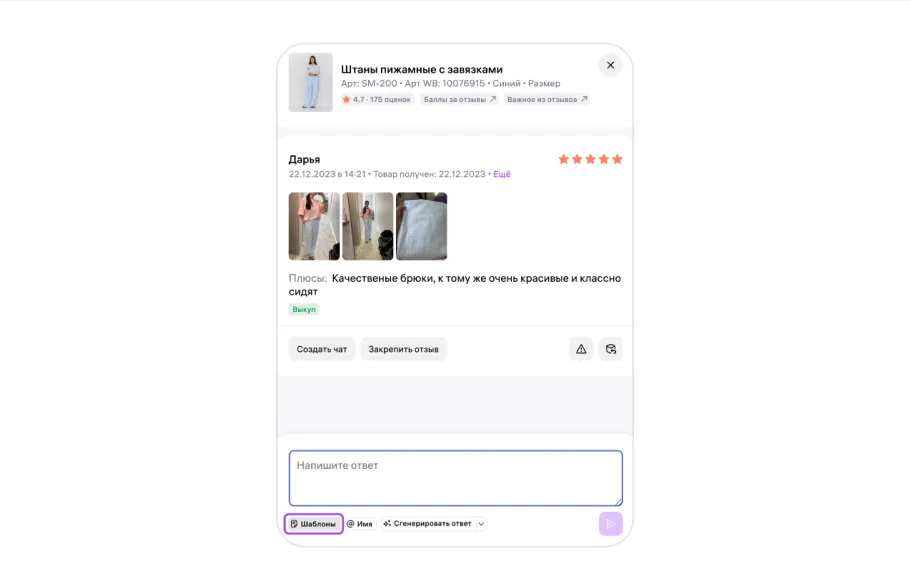Click the Создать чат button
Image resolution: width=911 pixels, height=586 pixels.
tap(322, 349)
